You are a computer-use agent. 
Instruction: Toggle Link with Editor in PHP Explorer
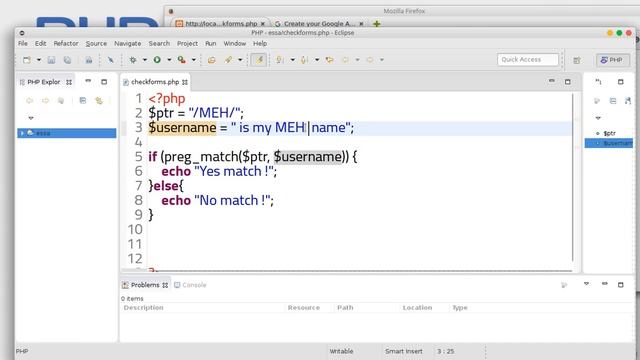[x=99, y=100]
